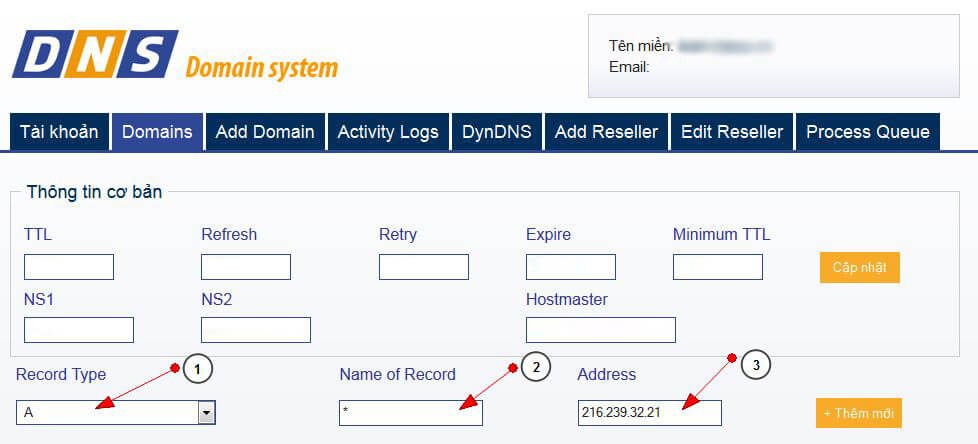This screenshot has height=444, width=978.
Task: Click the Tên miền label text
Action: tap(641, 46)
